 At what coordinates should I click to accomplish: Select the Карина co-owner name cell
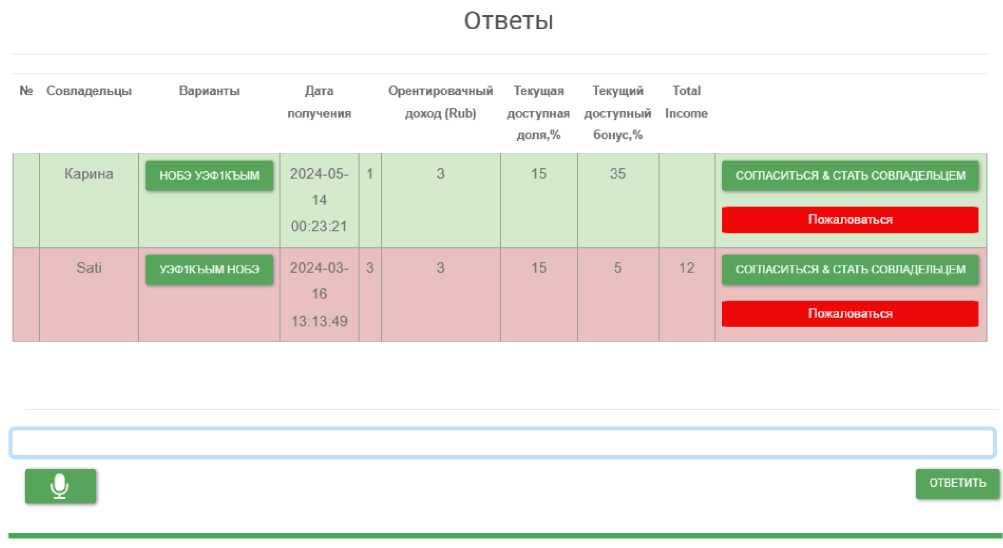89,174
